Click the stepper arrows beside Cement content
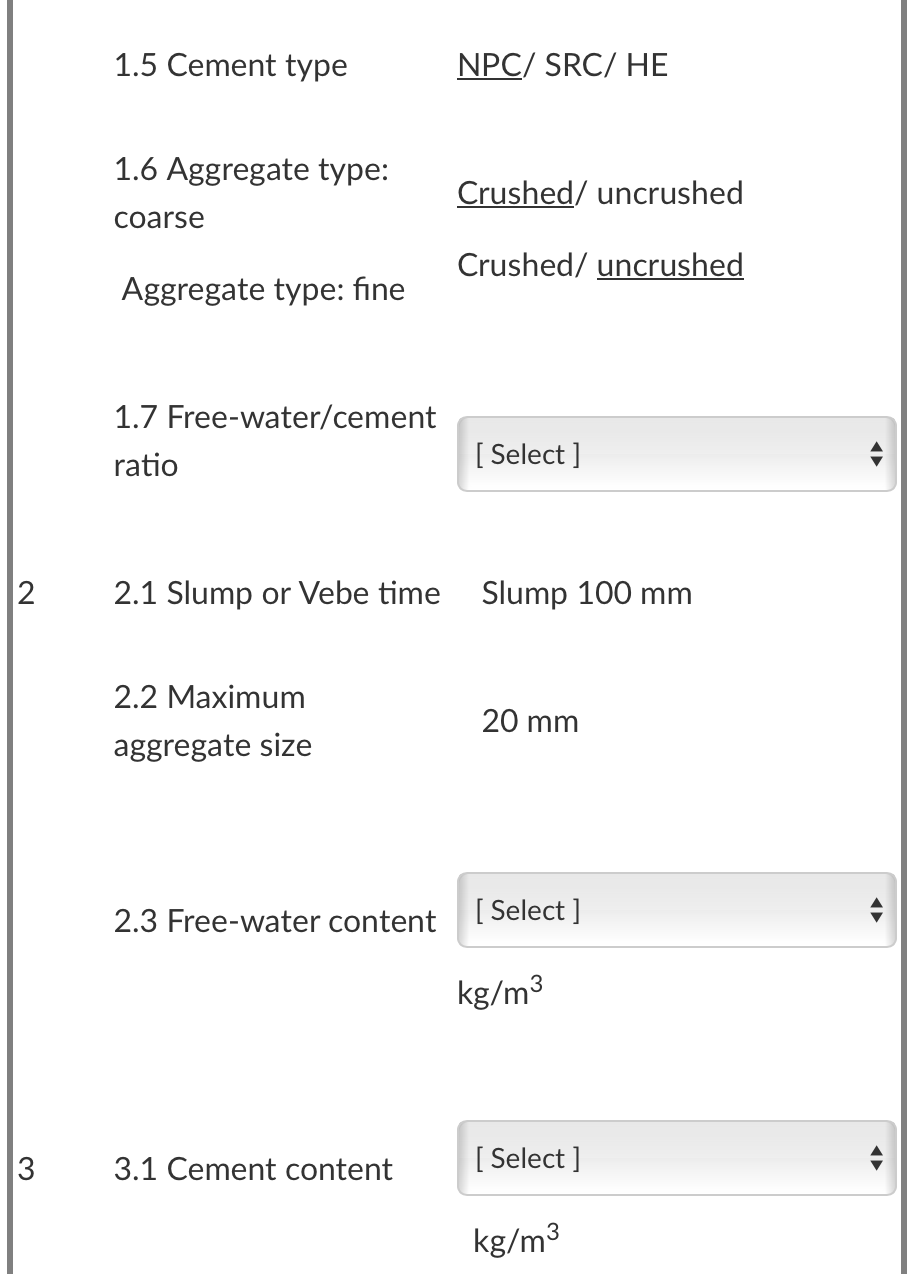 (x=876, y=1158)
